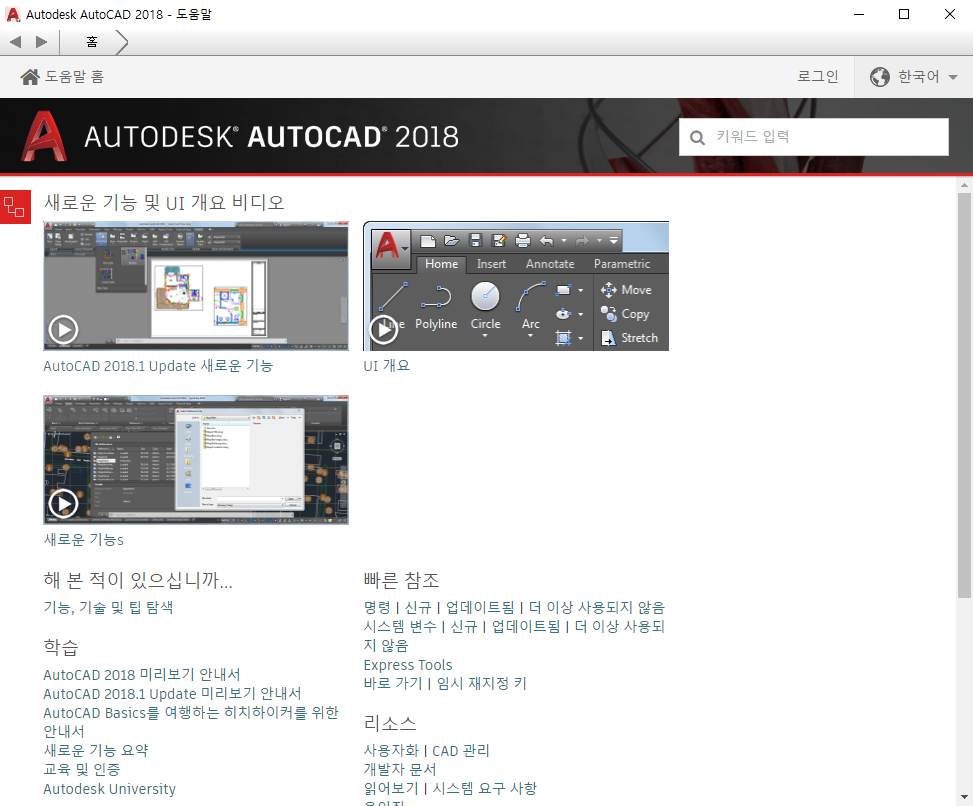The height and width of the screenshot is (806, 973).
Task: Click the globe language icon
Action: point(879,77)
